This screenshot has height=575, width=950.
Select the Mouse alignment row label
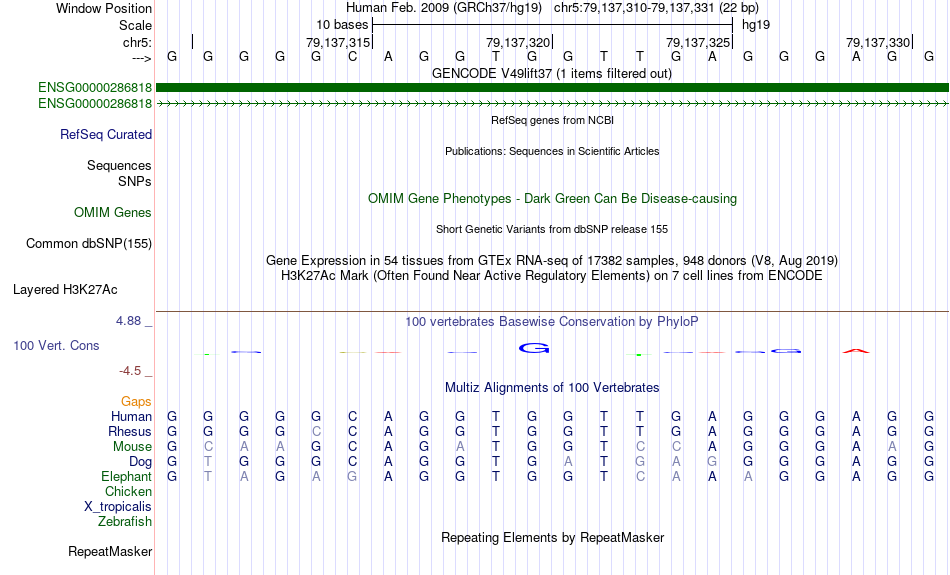point(132,447)
